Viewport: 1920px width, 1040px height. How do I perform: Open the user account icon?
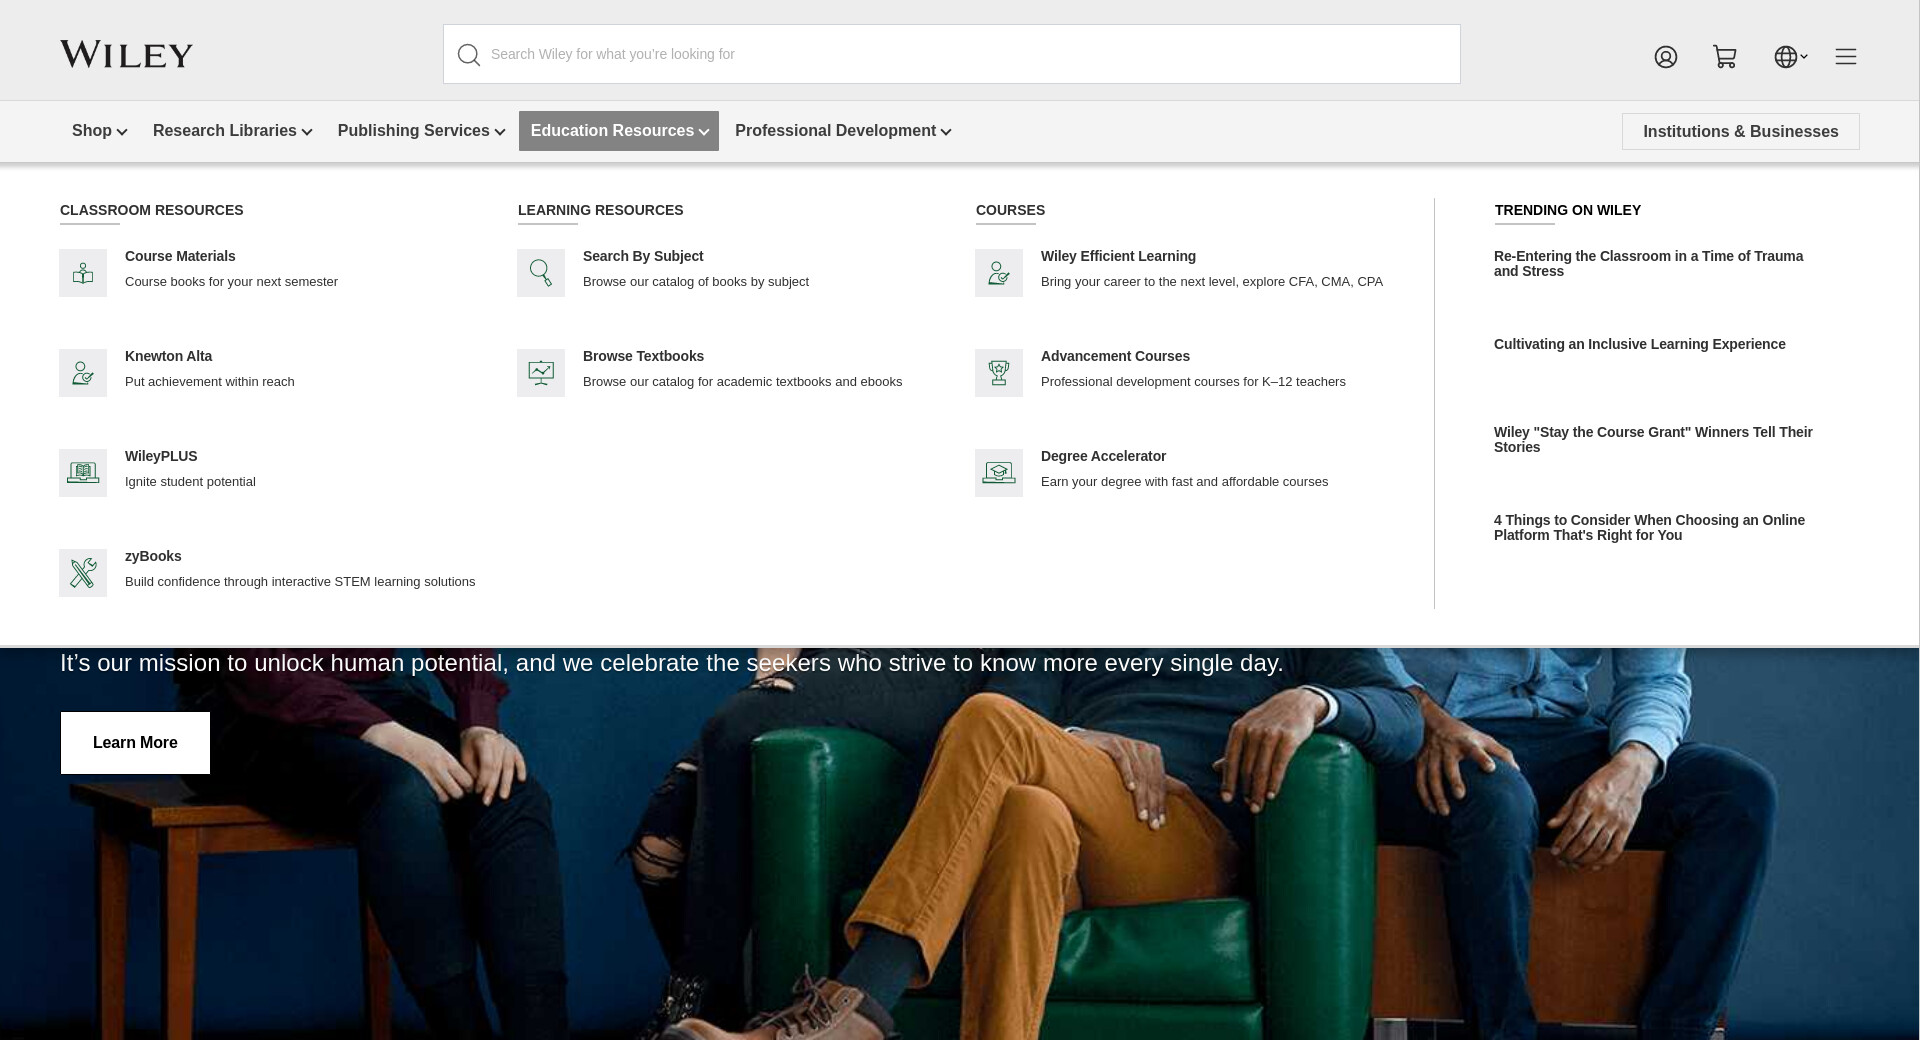click(x=1666, y=57)
